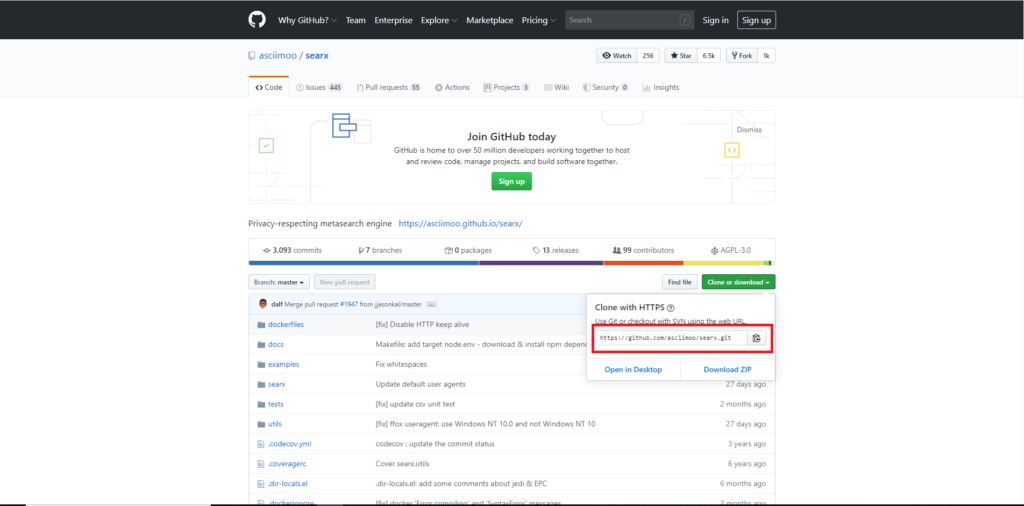Open the AGPL-3.0 license link
1024x506 pixels.
point(731,251)
